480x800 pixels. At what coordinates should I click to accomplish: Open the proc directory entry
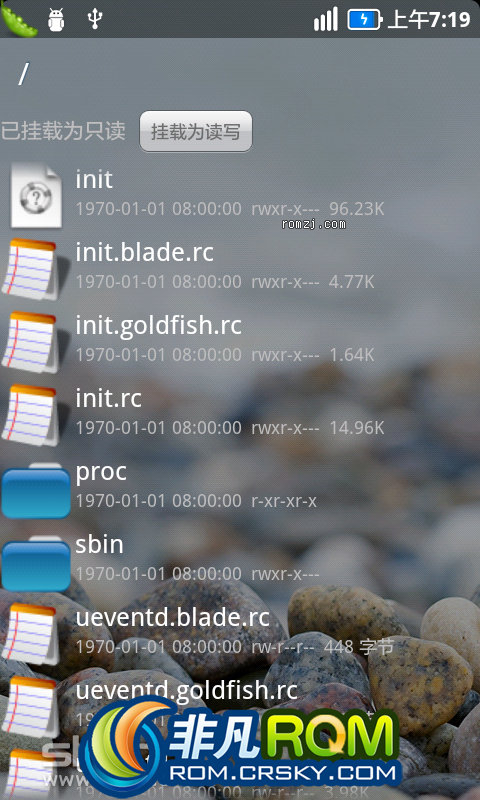(240, 487)
